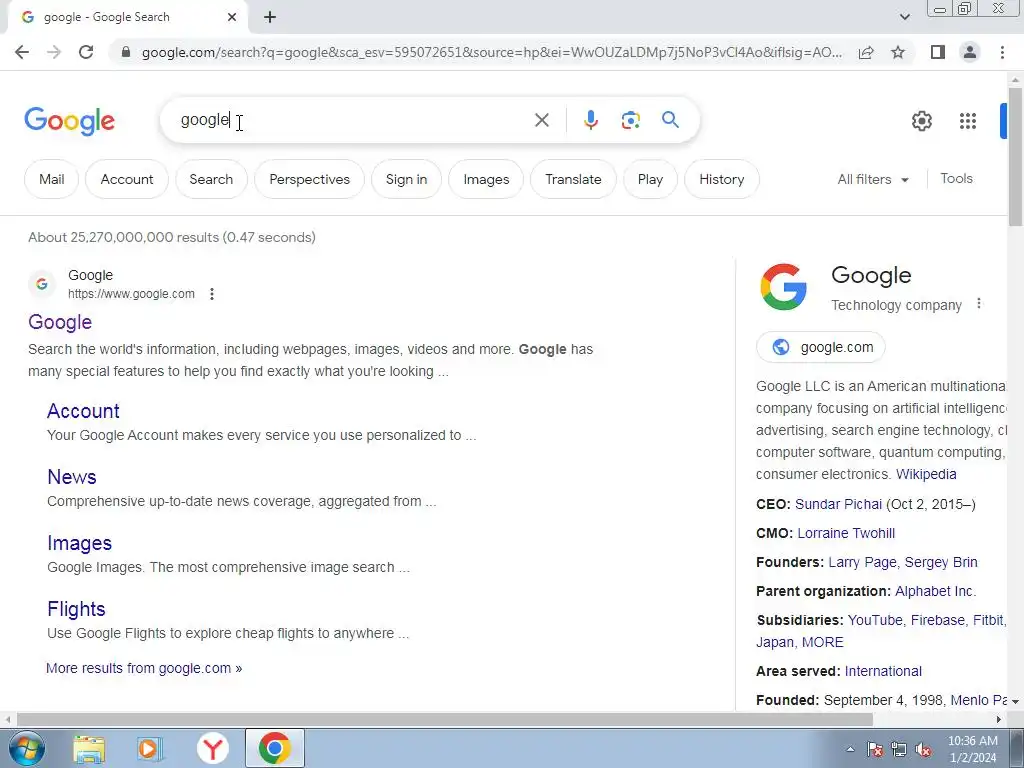1024x768 pixels.
Task: Show hidden tray icons arrow
Action: 850,749
